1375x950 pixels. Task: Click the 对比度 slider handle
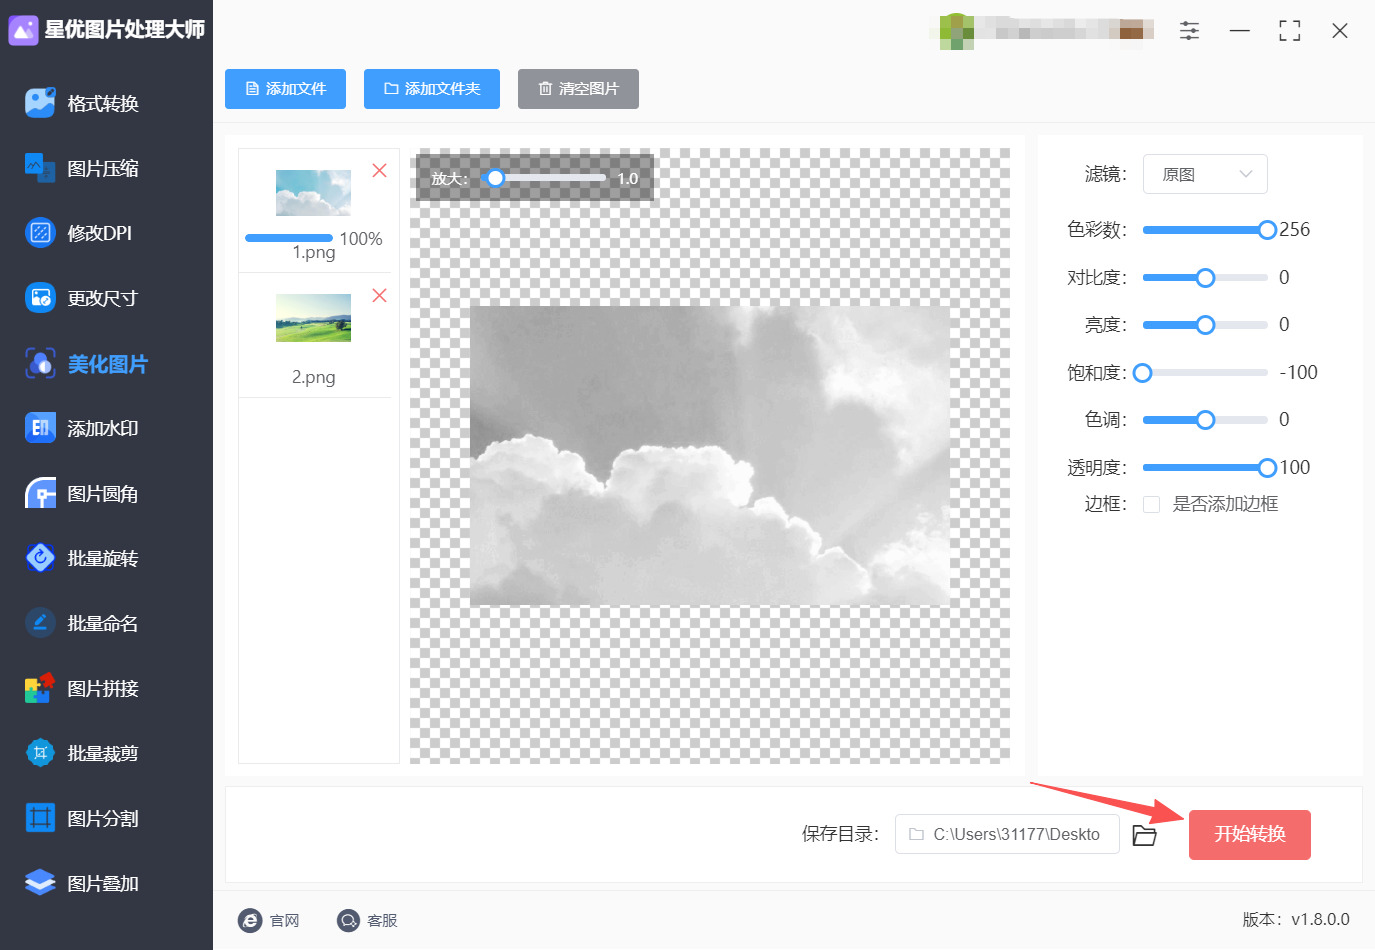point(1206,278)
